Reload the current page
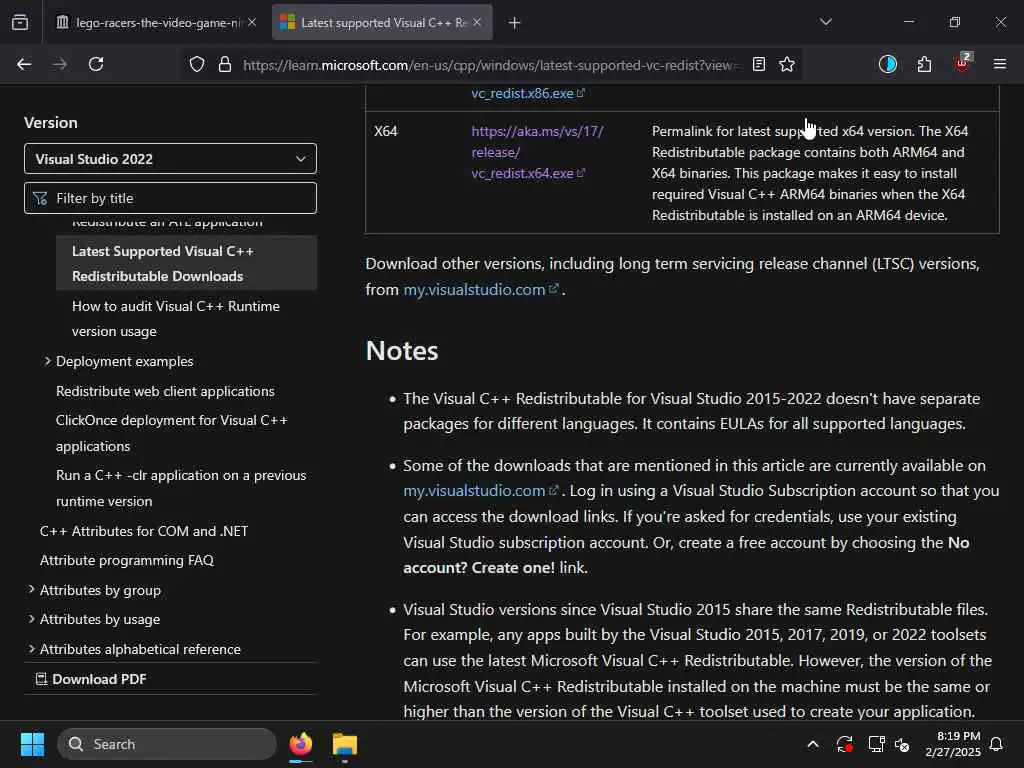Viewport: 1024px width, 768px height. point(96,64)
